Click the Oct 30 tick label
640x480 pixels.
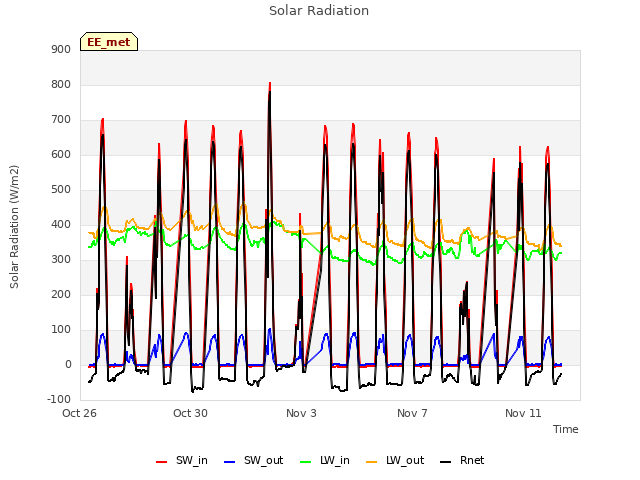(x=190, y=413)
